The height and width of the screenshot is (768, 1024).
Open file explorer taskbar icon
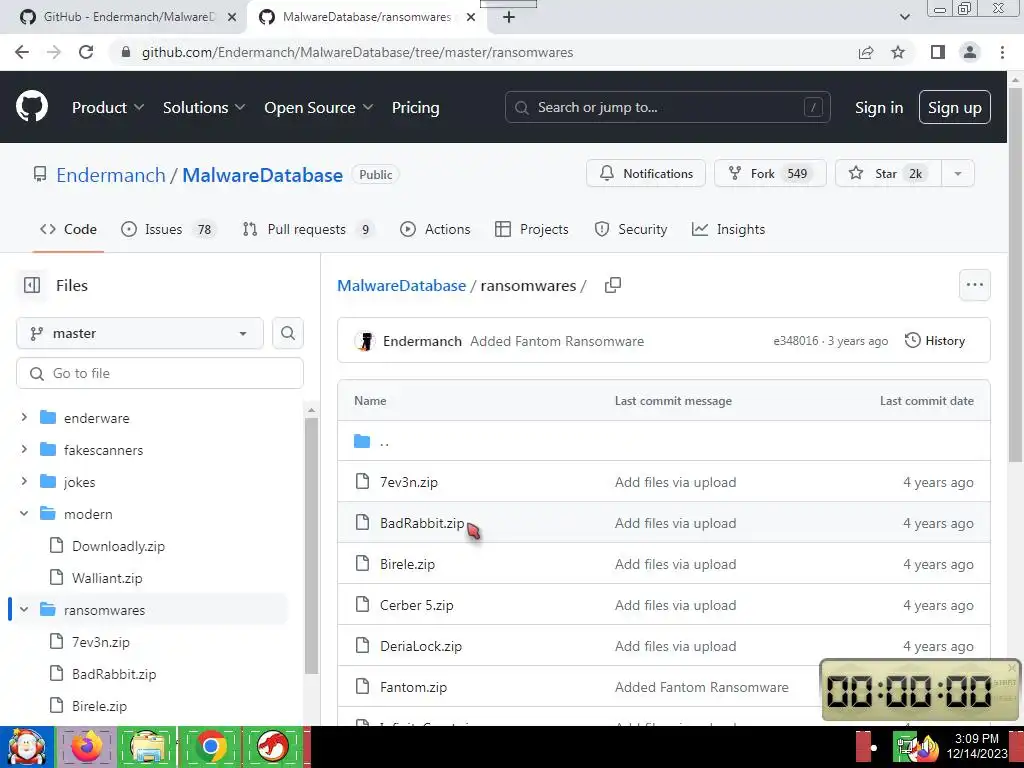(148, 746)
